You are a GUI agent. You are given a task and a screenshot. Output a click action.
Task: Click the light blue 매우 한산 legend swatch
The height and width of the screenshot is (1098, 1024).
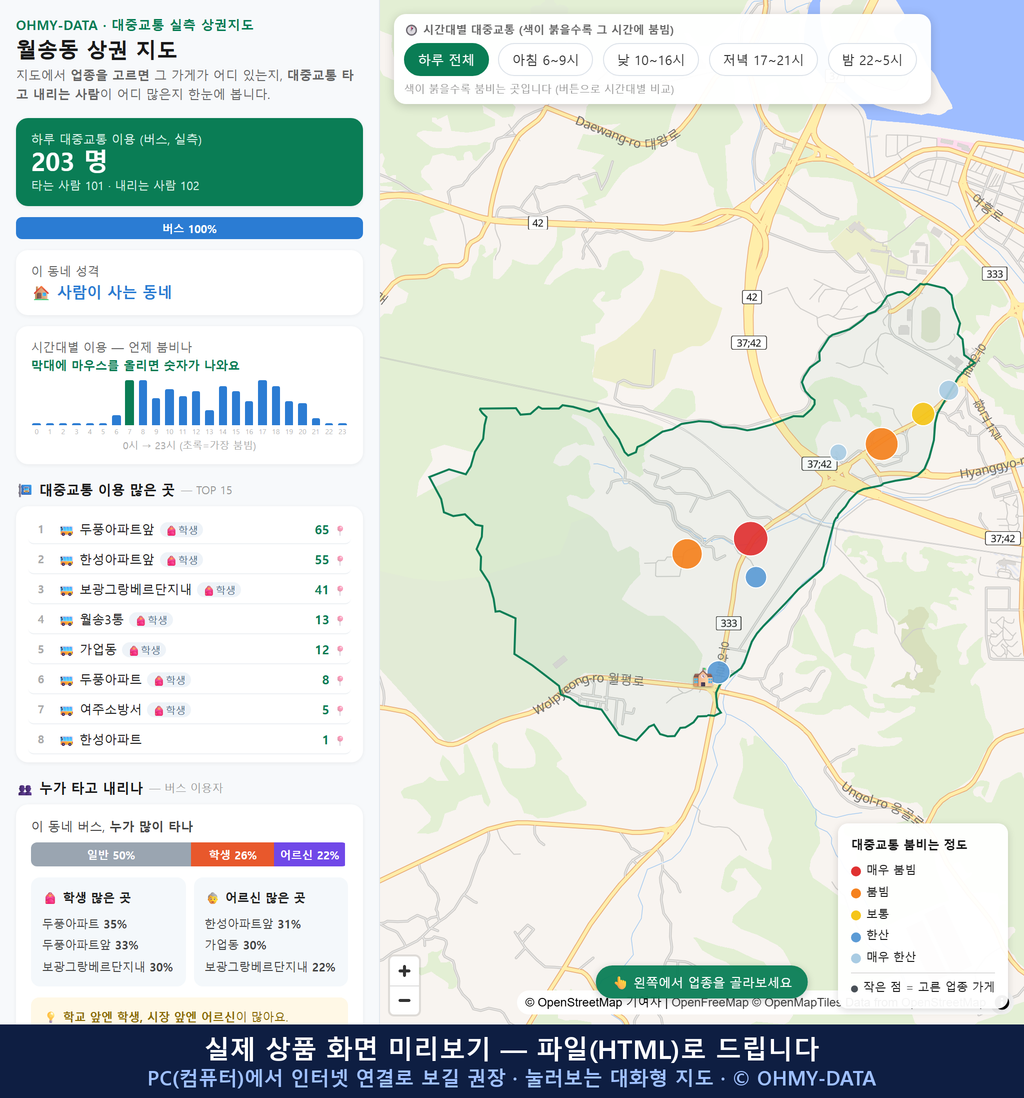click(855, 958)
